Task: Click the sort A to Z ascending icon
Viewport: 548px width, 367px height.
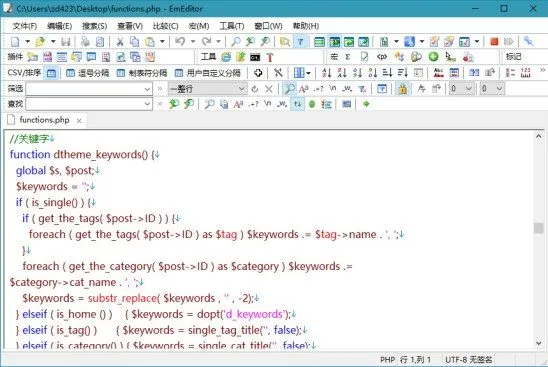Action: point(326,73)
